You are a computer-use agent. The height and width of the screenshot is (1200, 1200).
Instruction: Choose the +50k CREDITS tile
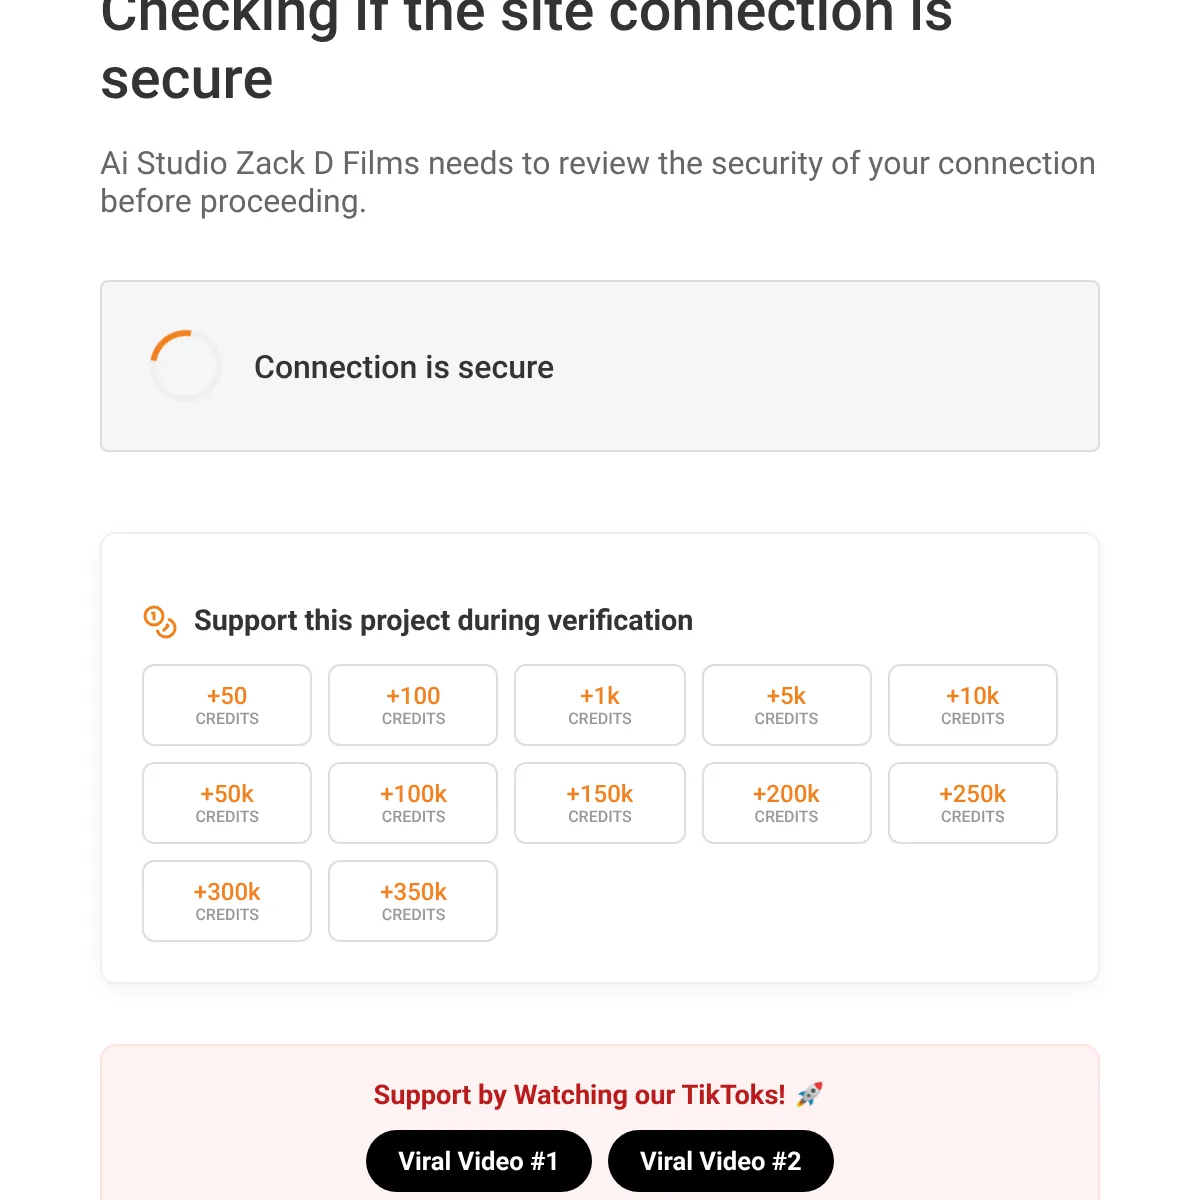[227, 803]
